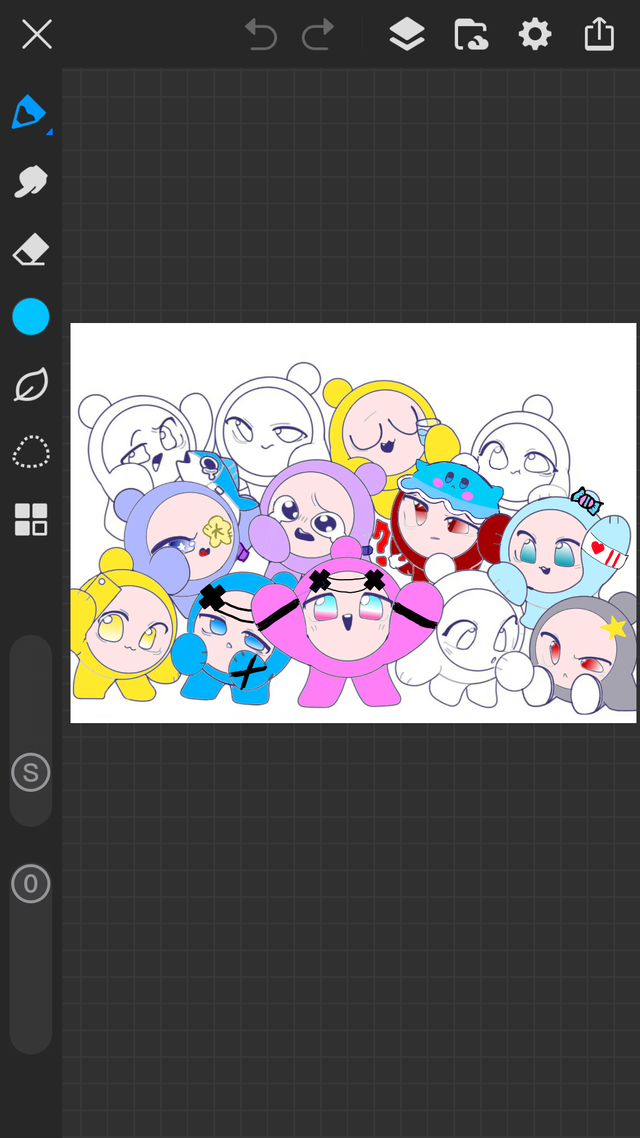The width and height of the screenshot is (640, 1138).
Task: Activate the dotted lasso selection tool
Action: [x=31, y=452]
